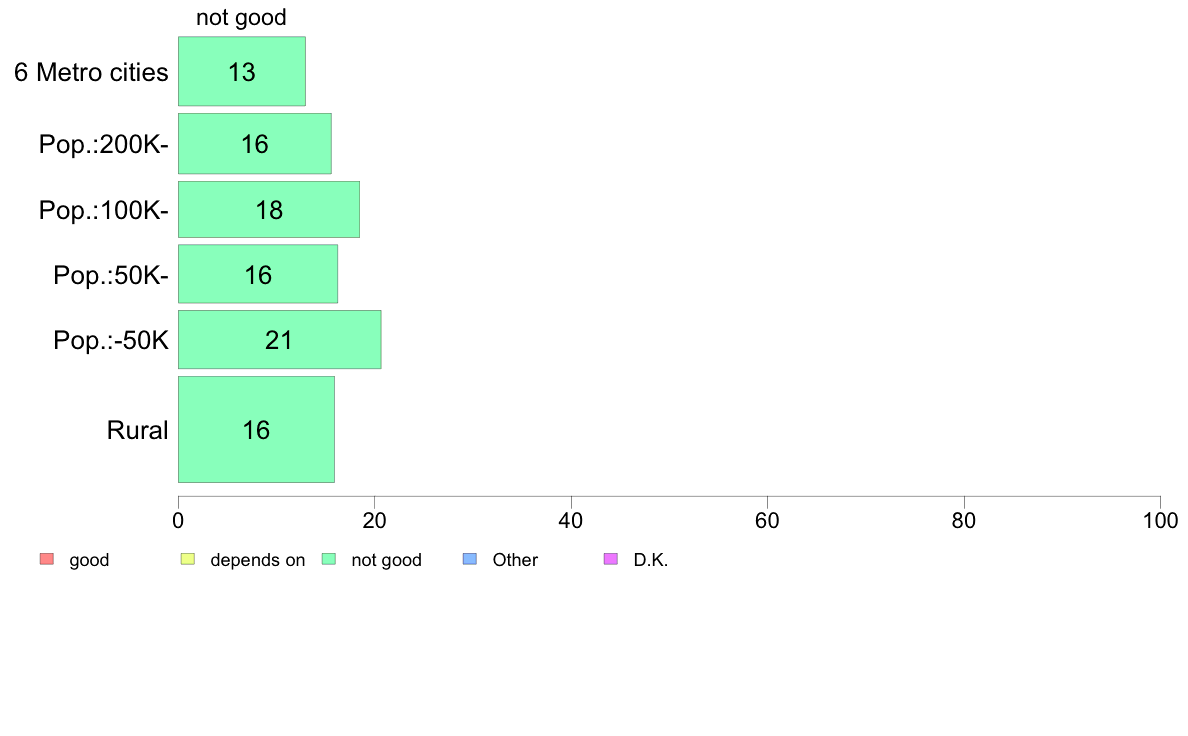The height and width of the screenshot is (736, 1188).
Task: Click the 100 tick on the axis
Action: [x=1160, y=520]
